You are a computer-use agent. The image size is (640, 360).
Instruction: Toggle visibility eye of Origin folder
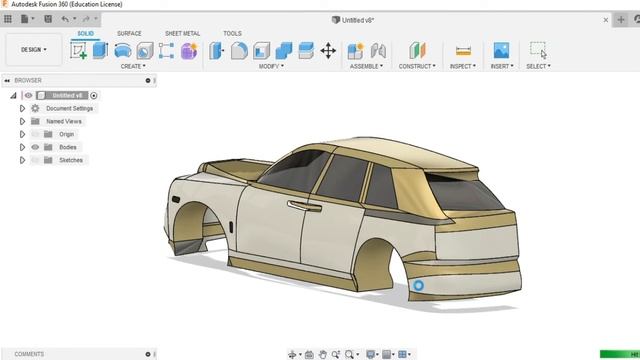click(36, 134)
